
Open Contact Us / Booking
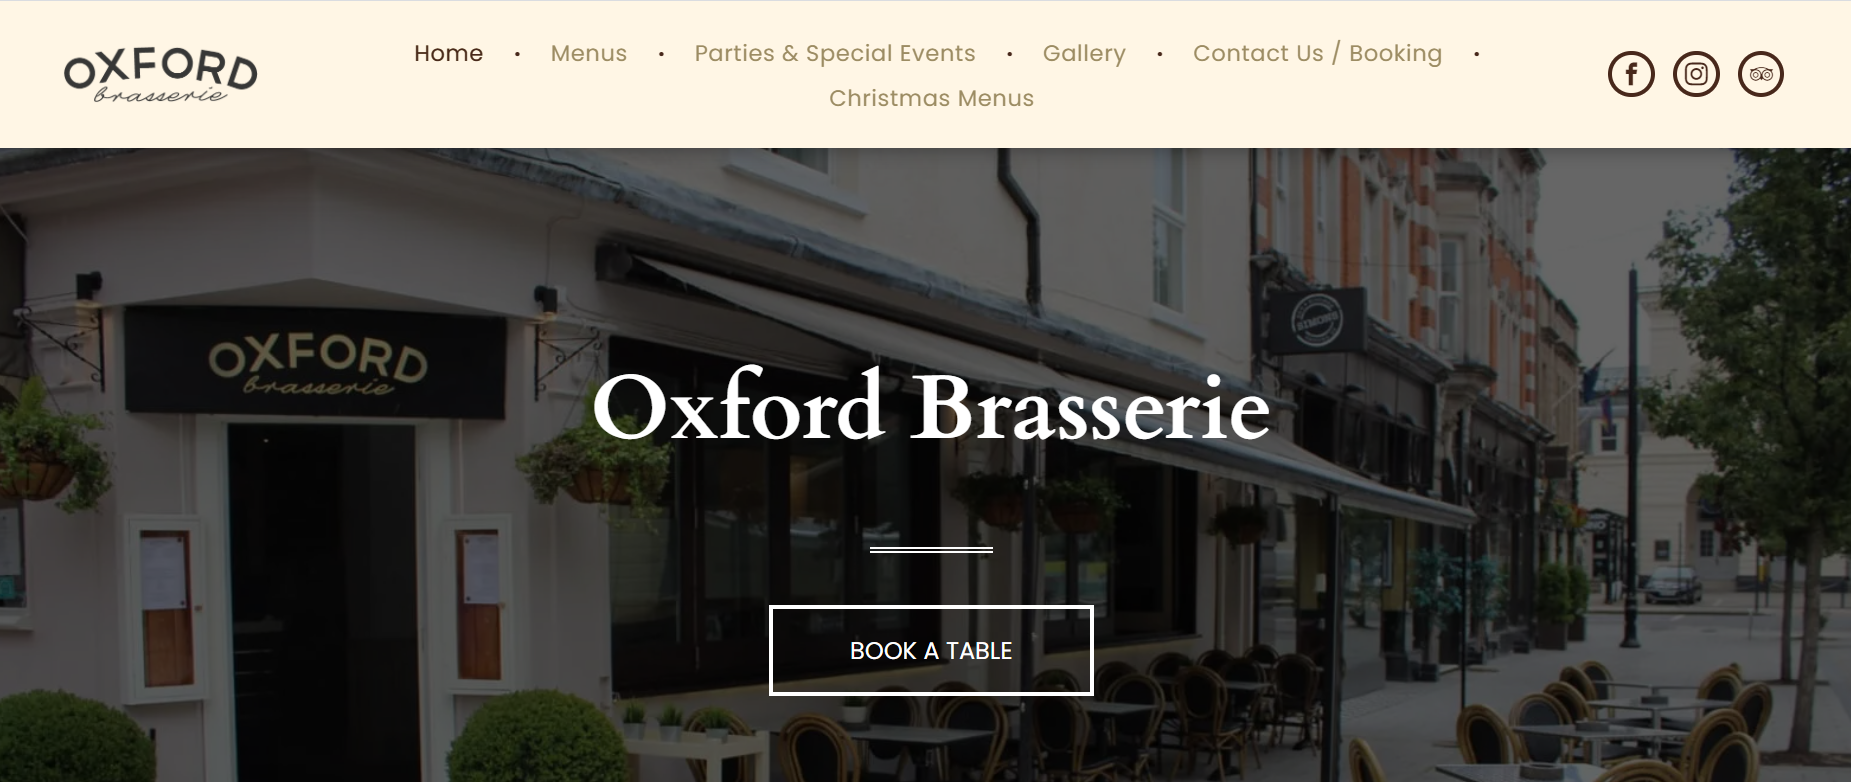(x=1318, y=53)
